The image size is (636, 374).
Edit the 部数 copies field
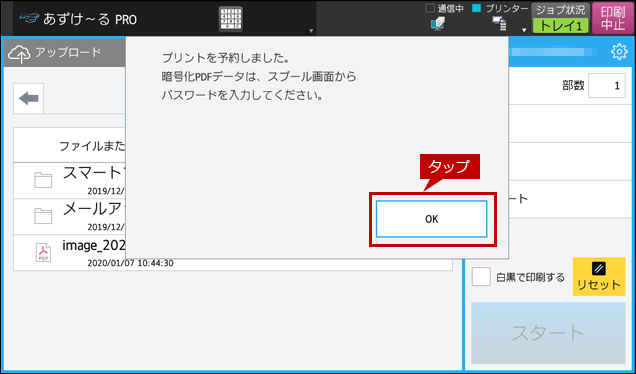pos(606,86)
